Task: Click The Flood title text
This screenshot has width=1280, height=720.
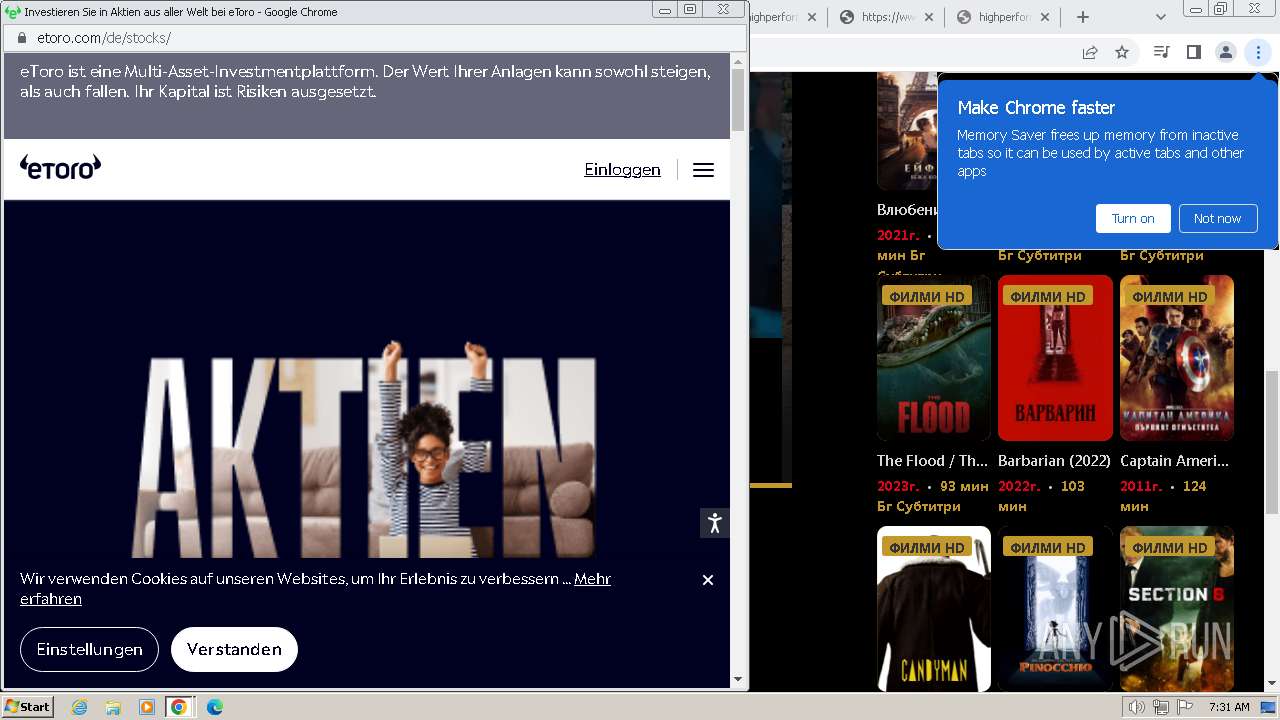Action: [932, 461]
